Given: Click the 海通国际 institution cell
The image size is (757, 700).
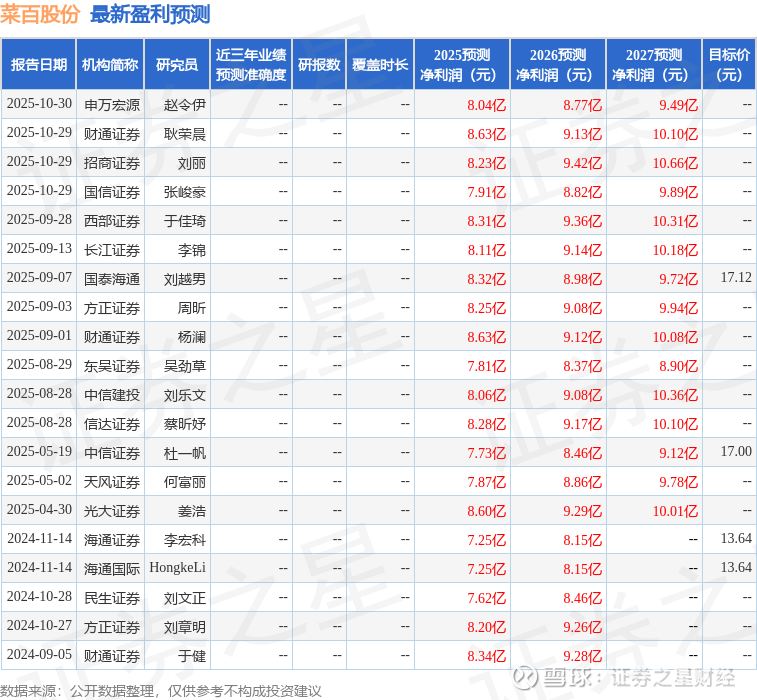Looking at the screenshot, I should click(112, 568).
